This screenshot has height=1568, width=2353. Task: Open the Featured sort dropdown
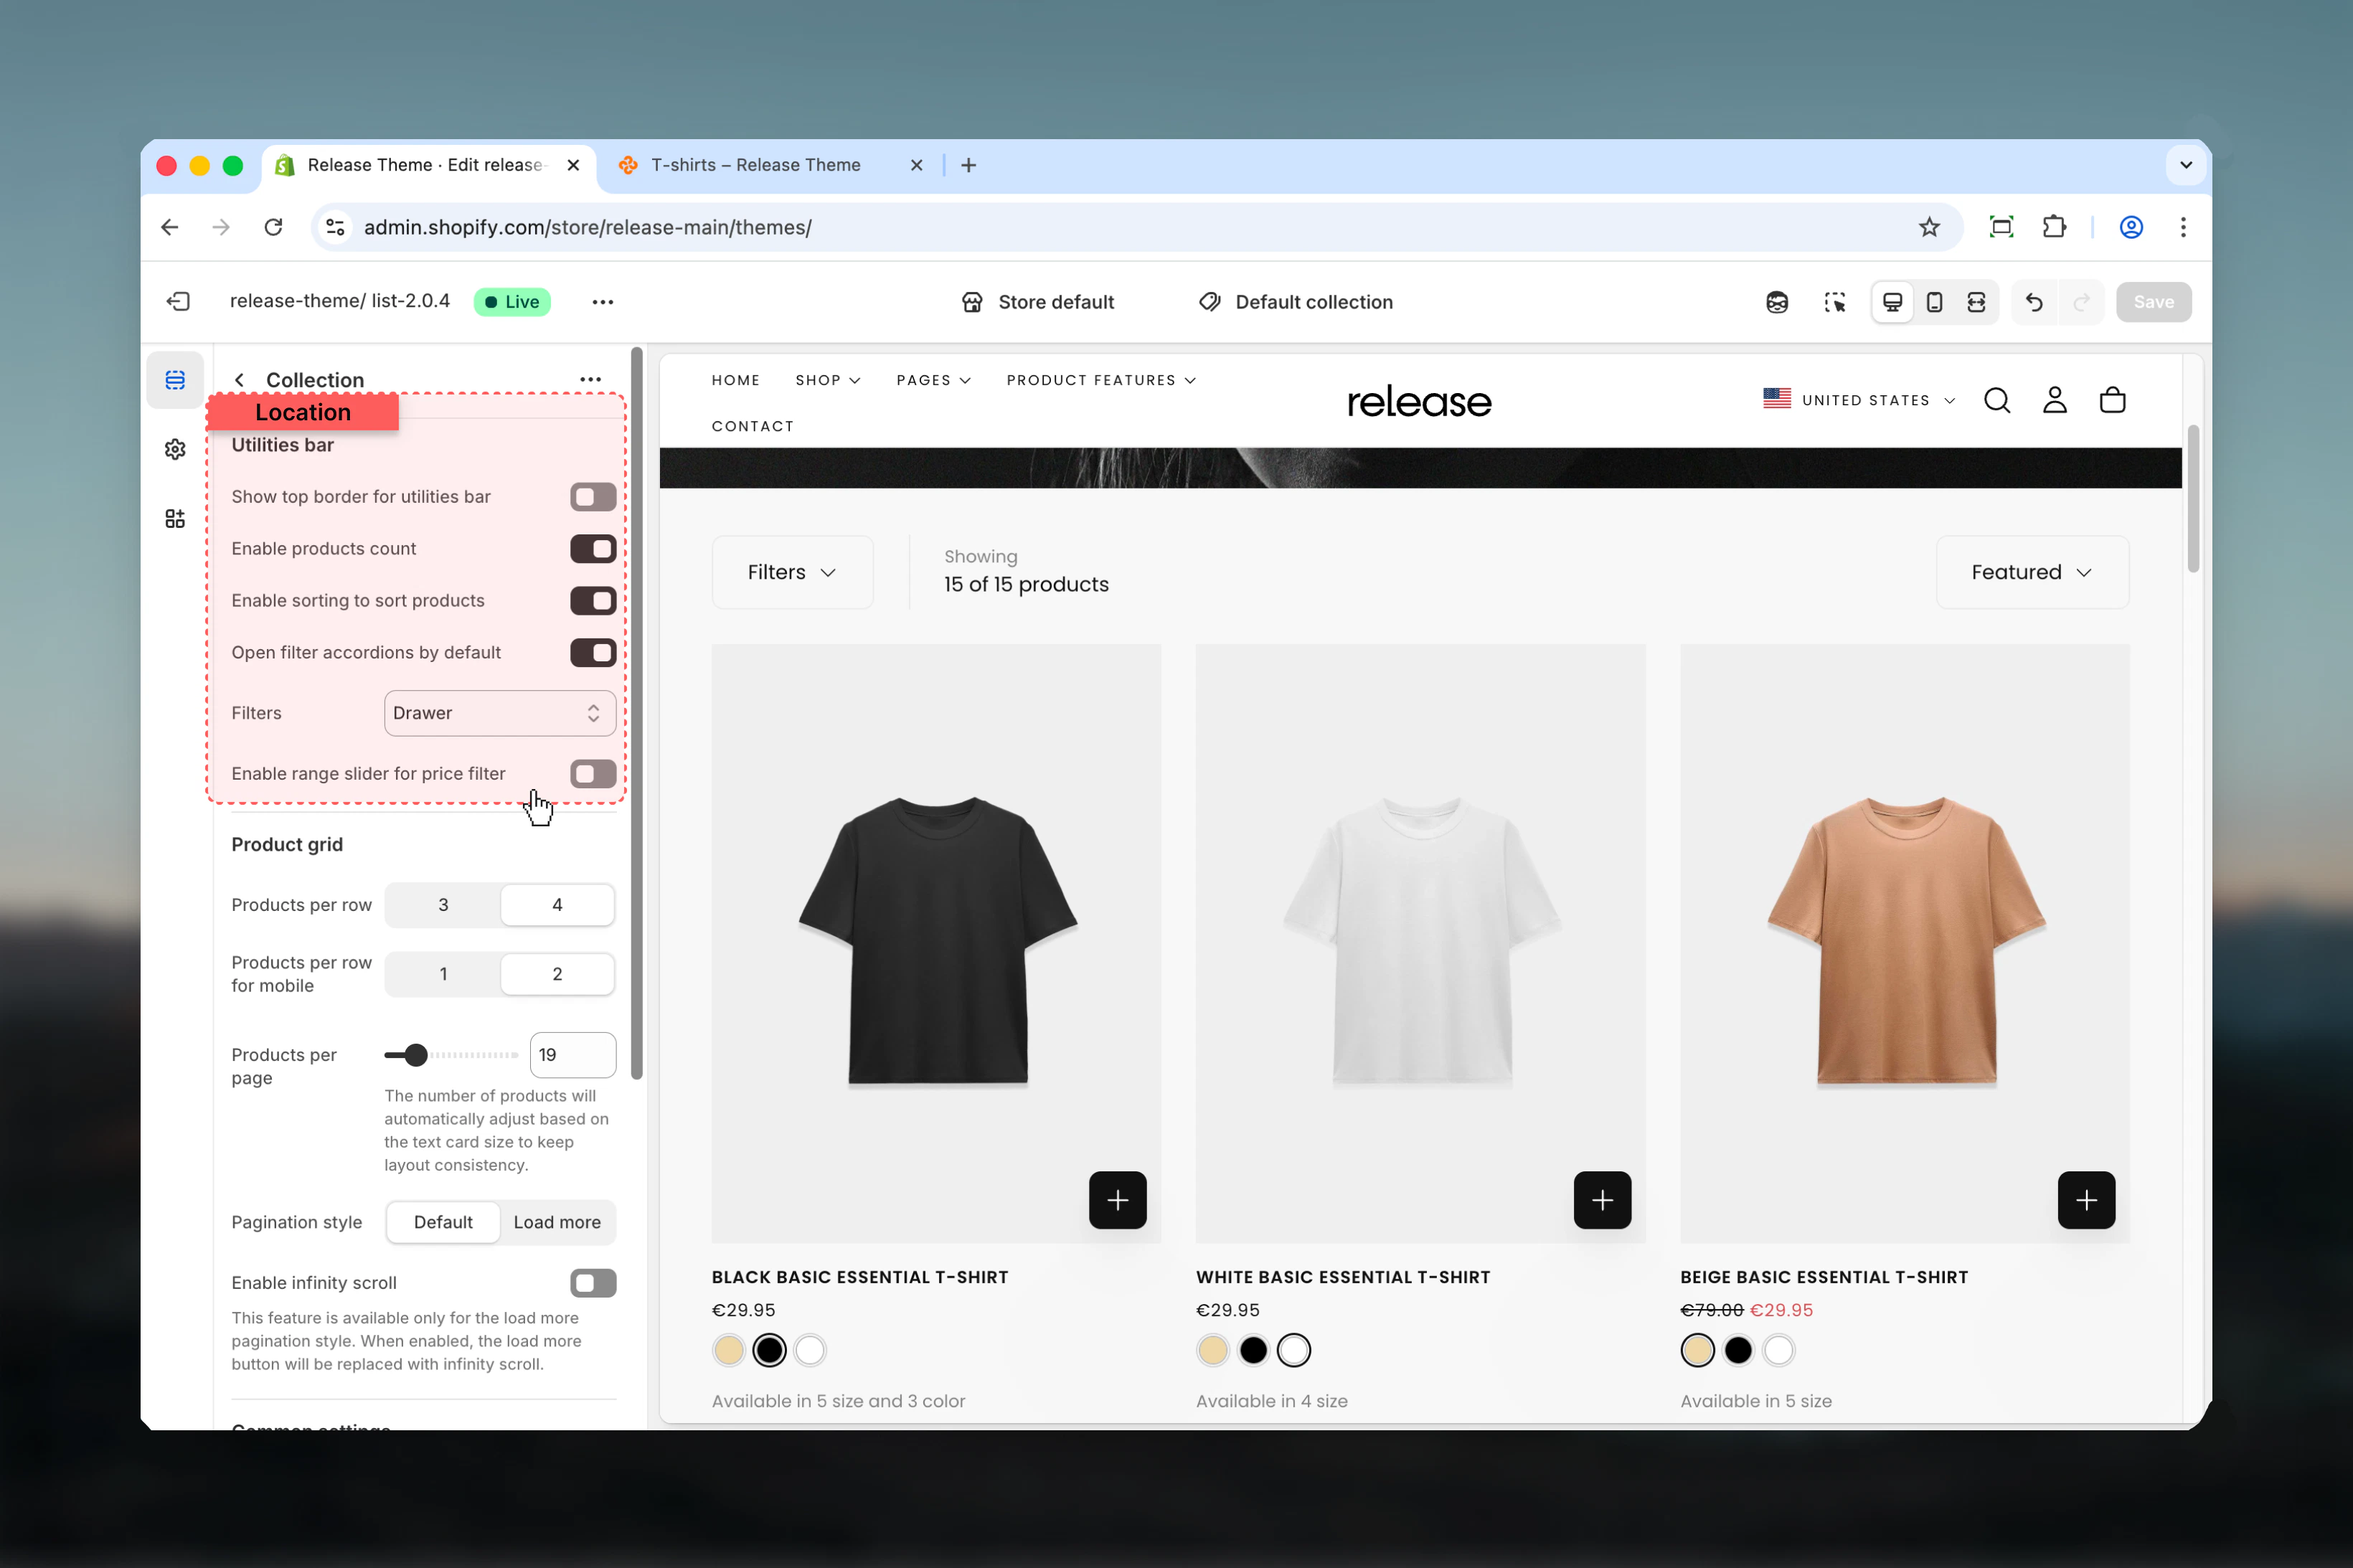[2032, 572]
